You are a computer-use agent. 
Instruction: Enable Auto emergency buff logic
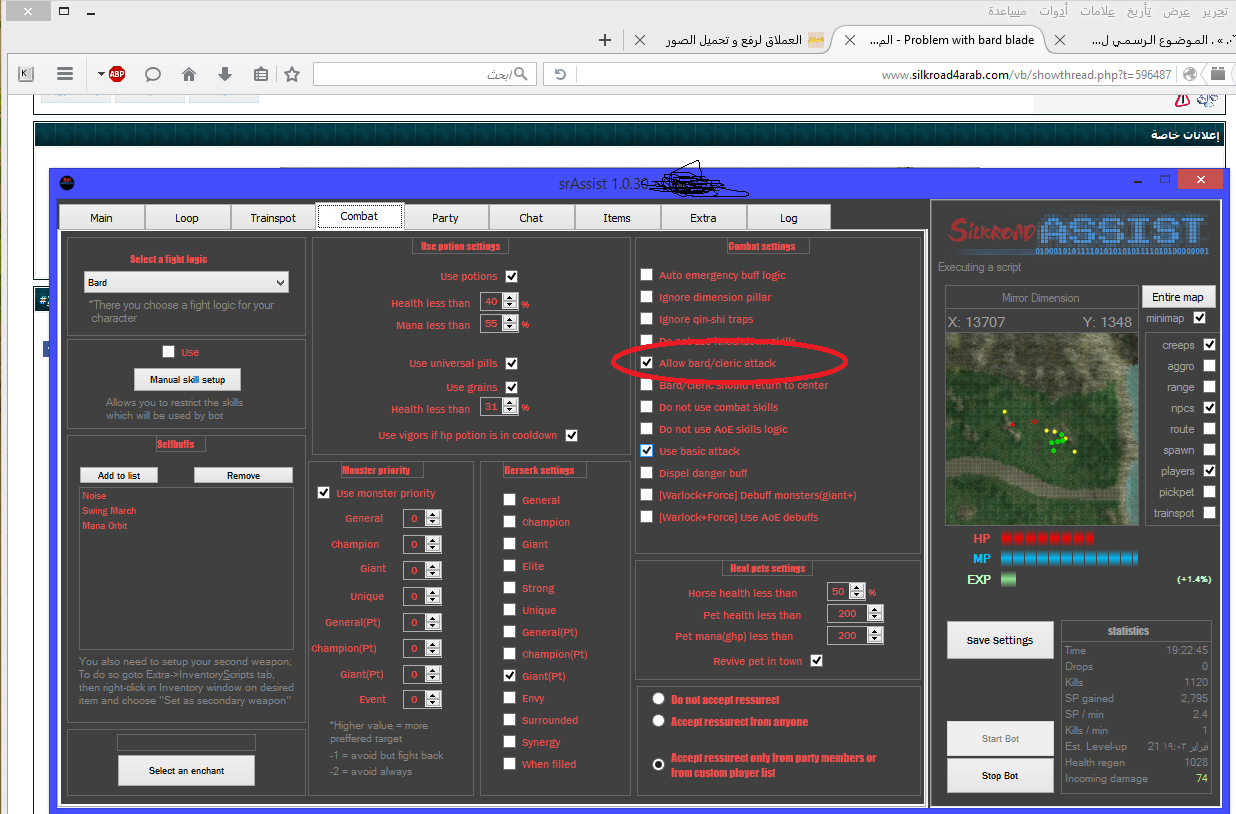click(x=647, y=275)
